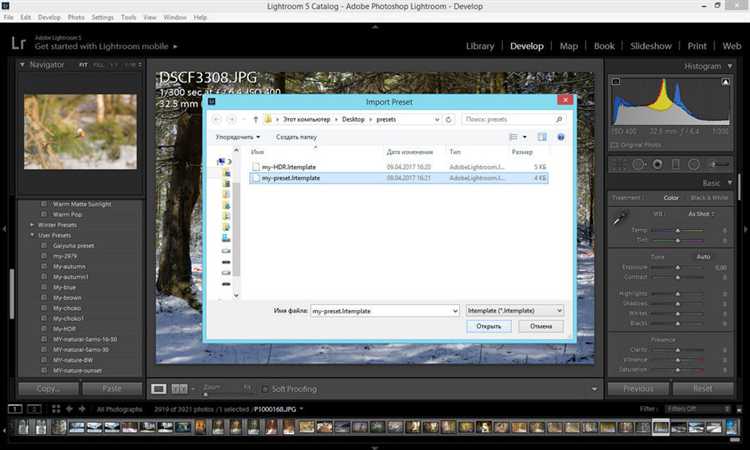Select the Graduated Filter tool icon
The height and width of the screenshot is (450, 750).
pyautogui.click(x=676, y=165)
